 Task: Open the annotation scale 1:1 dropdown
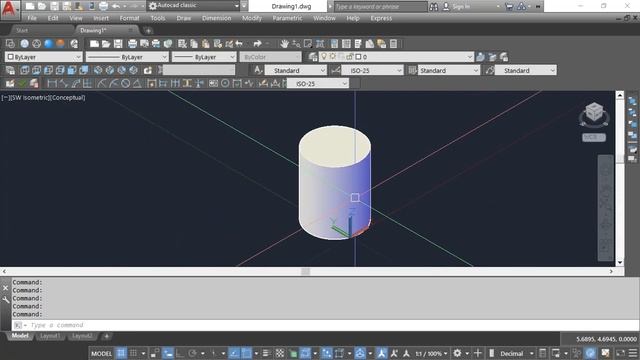coord(431,353)
